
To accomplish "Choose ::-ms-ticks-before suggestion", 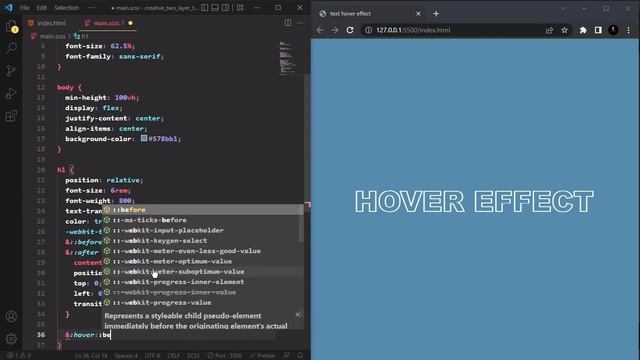I will click(x=202, y=220).
